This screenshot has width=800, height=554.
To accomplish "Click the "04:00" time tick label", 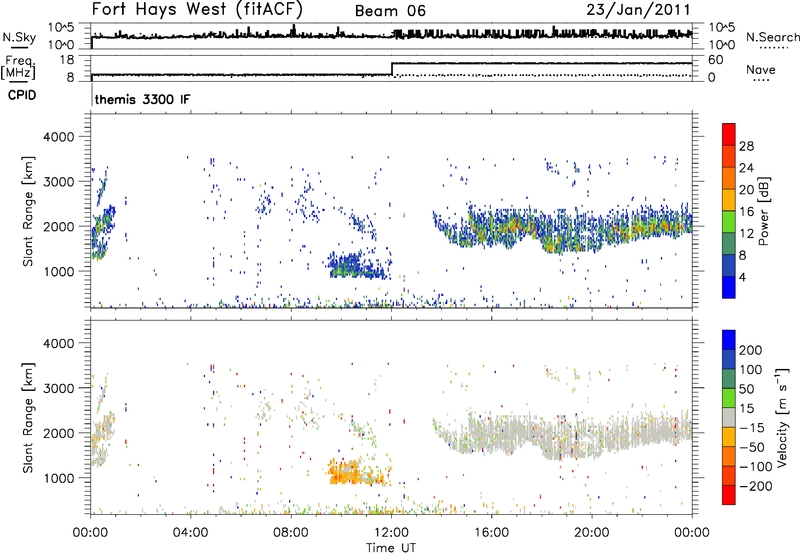I will [190, 533].
